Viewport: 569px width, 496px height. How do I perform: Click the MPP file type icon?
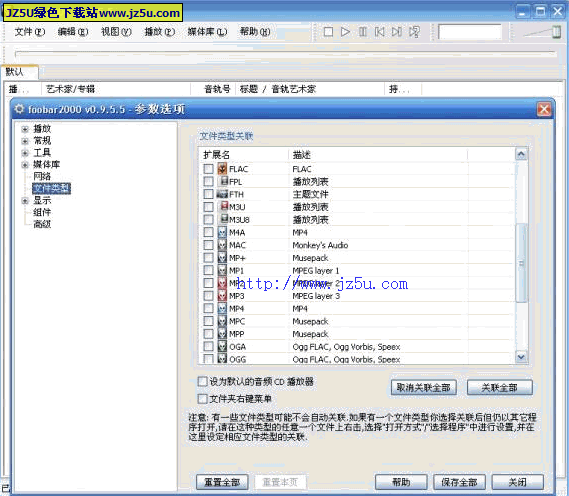(222, 334)
